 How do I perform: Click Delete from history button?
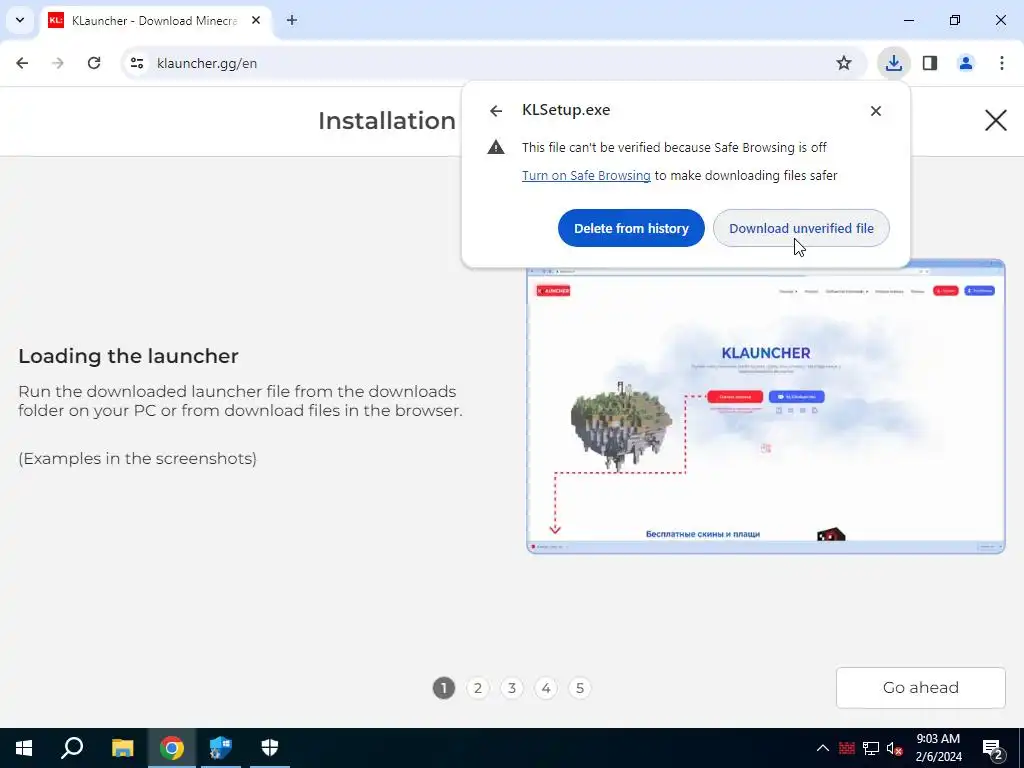pyautogui.click(x=631, y=228)
